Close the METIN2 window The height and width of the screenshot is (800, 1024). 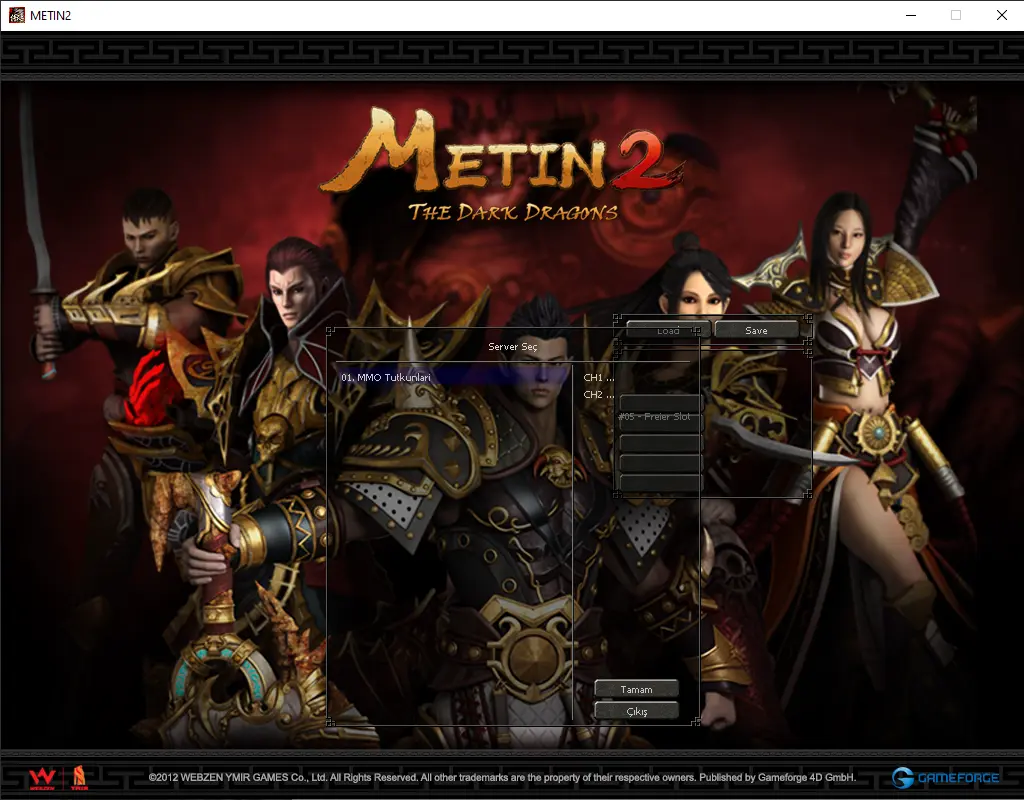1001,15
